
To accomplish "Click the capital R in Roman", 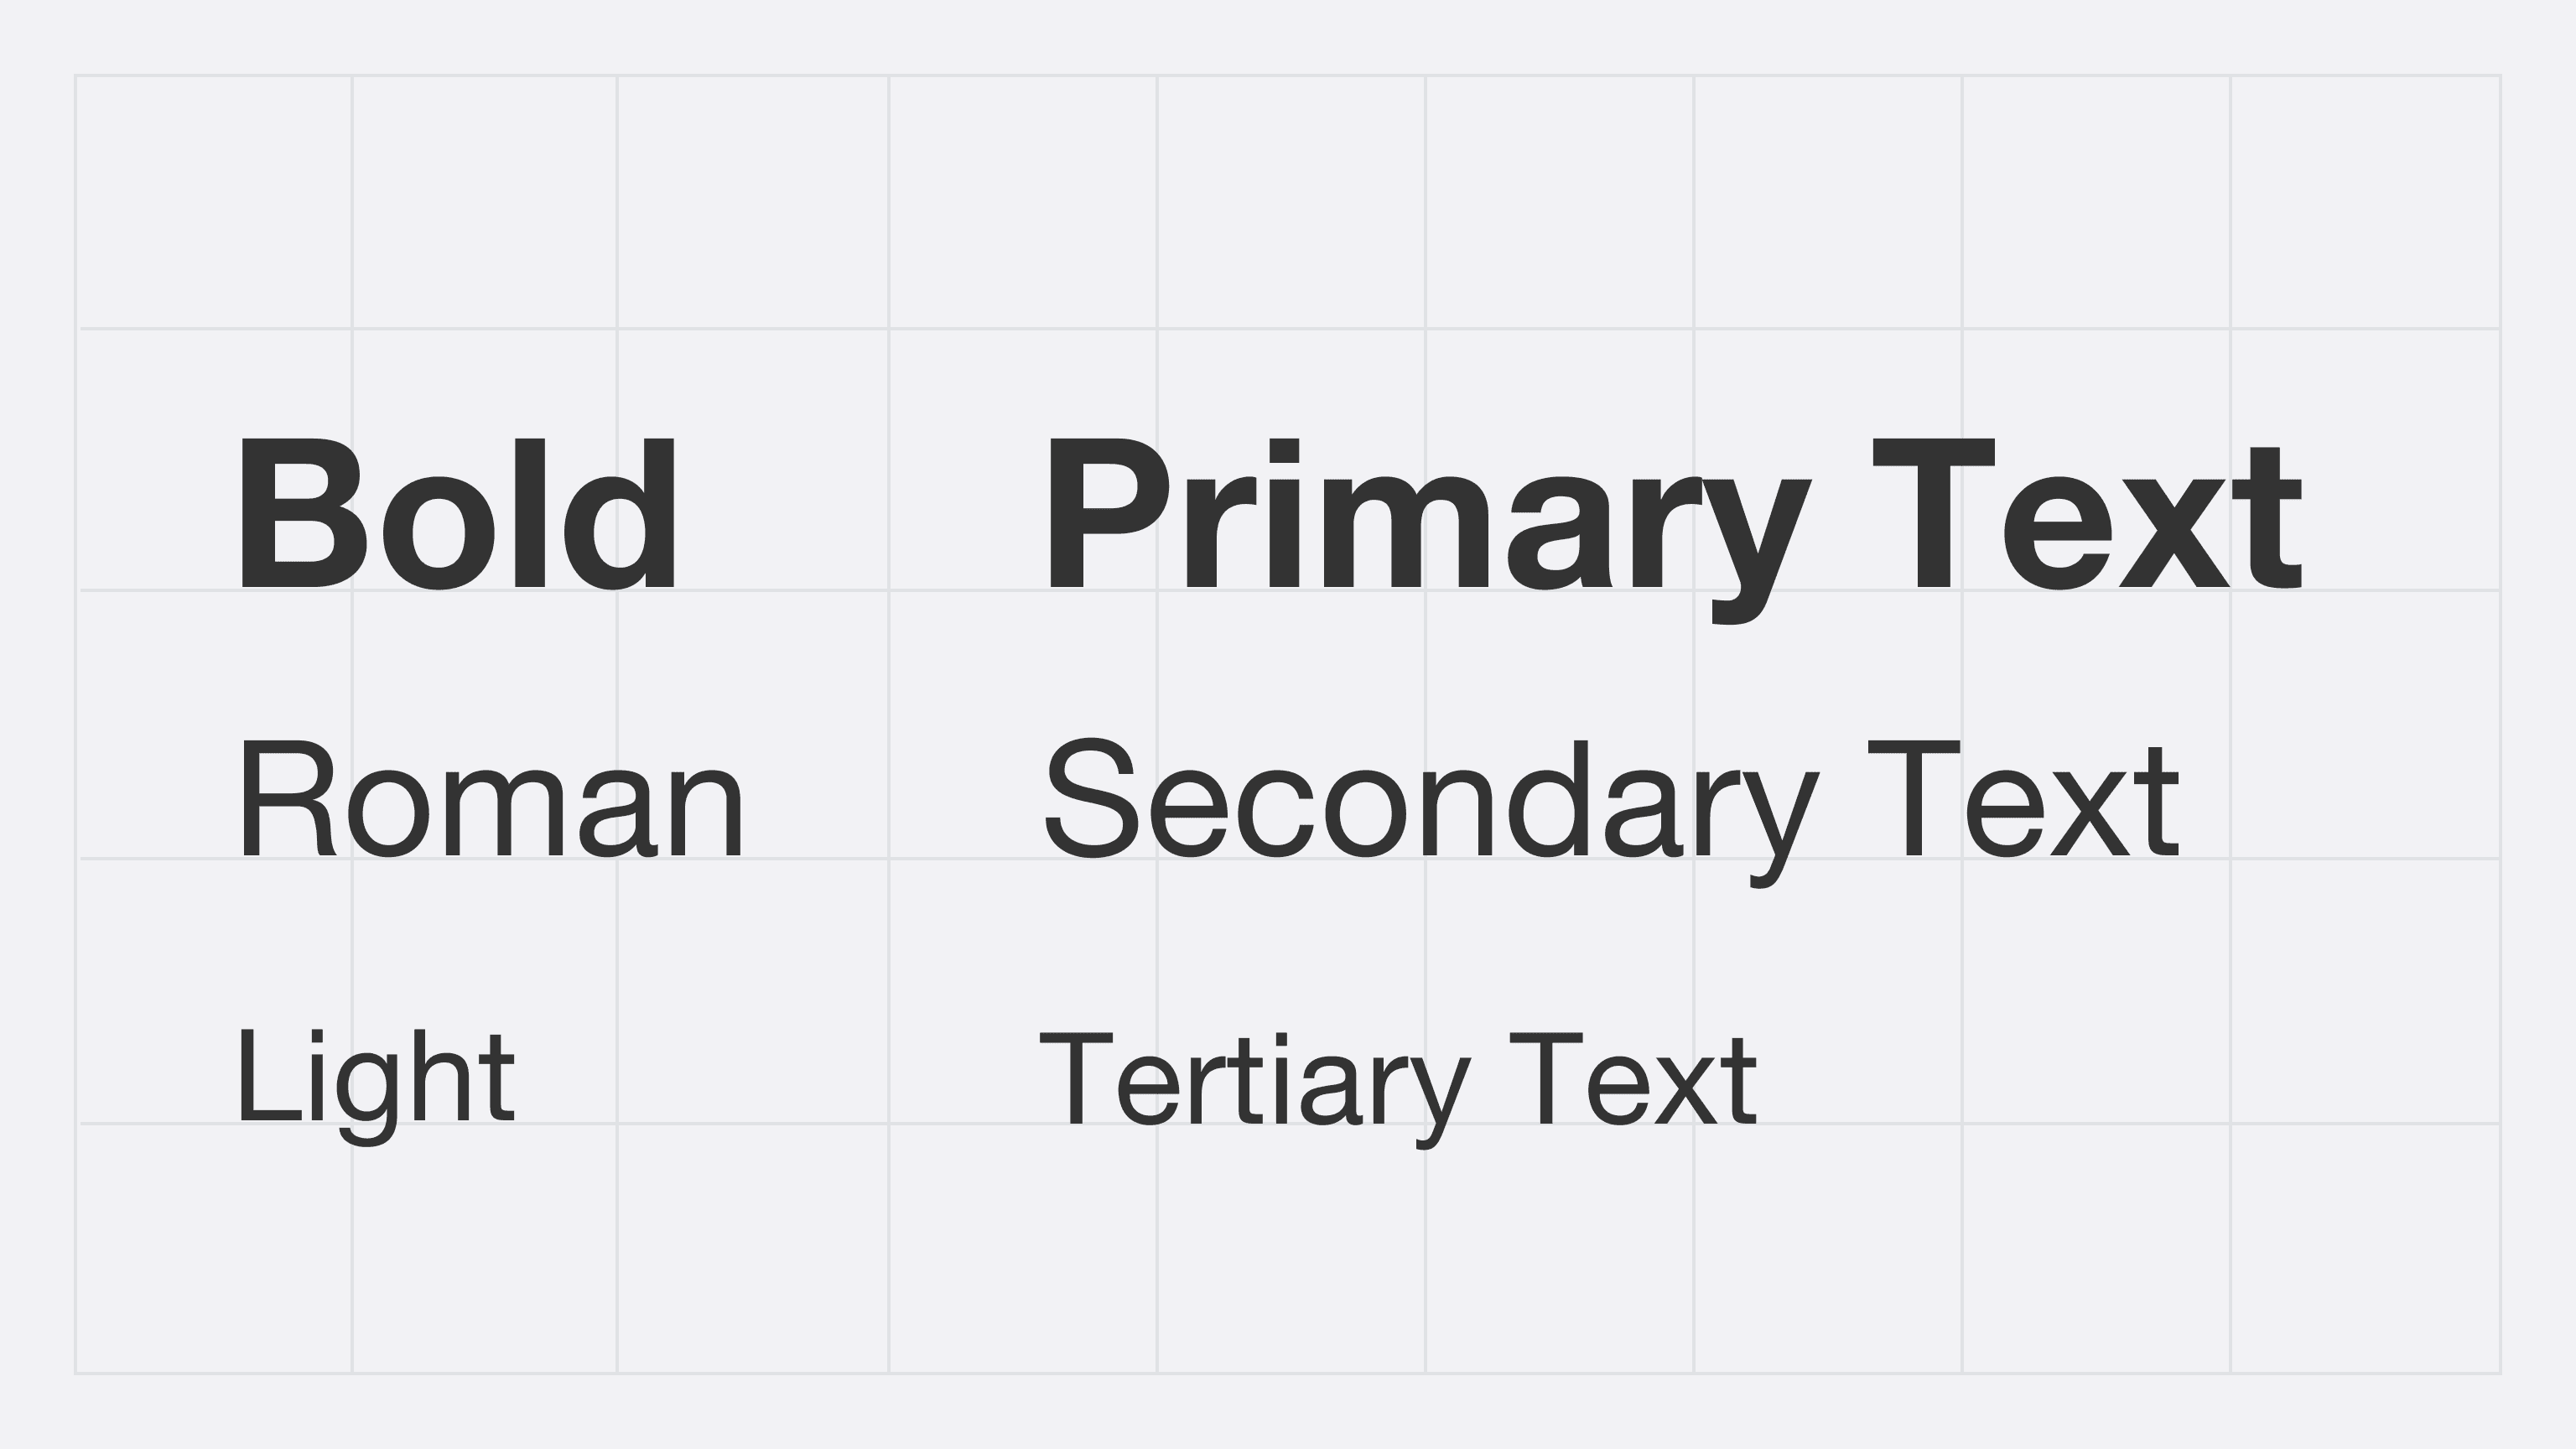I will (x=288, y=798).
